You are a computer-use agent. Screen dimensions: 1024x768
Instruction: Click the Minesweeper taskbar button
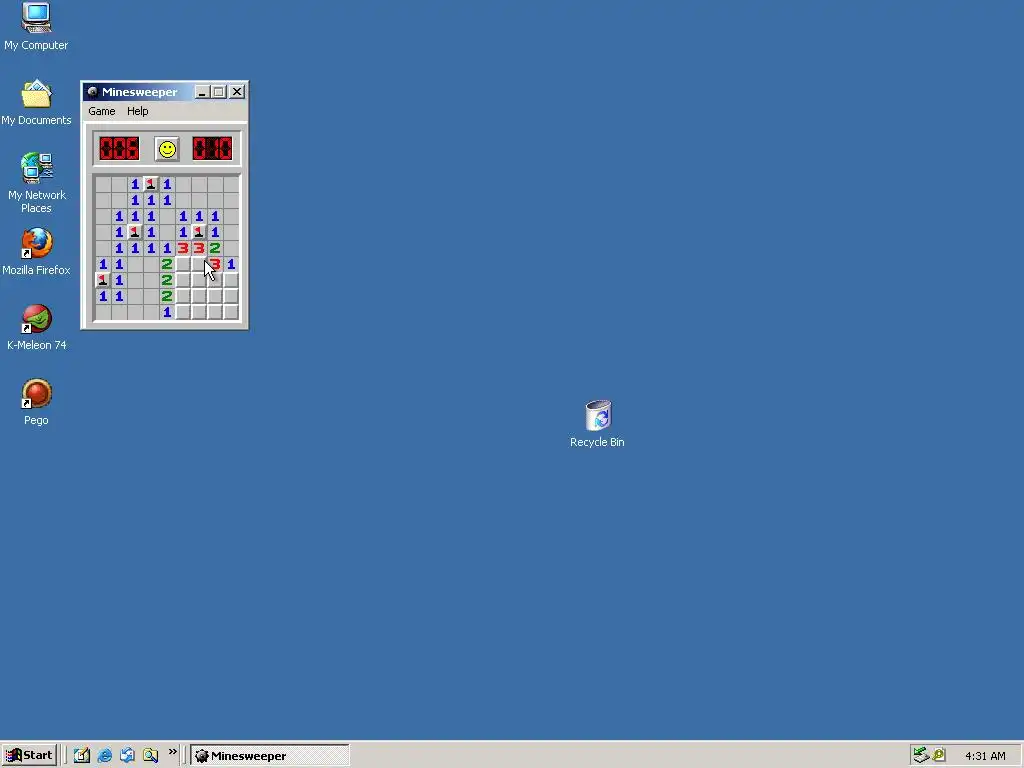[x=270, y=756]
